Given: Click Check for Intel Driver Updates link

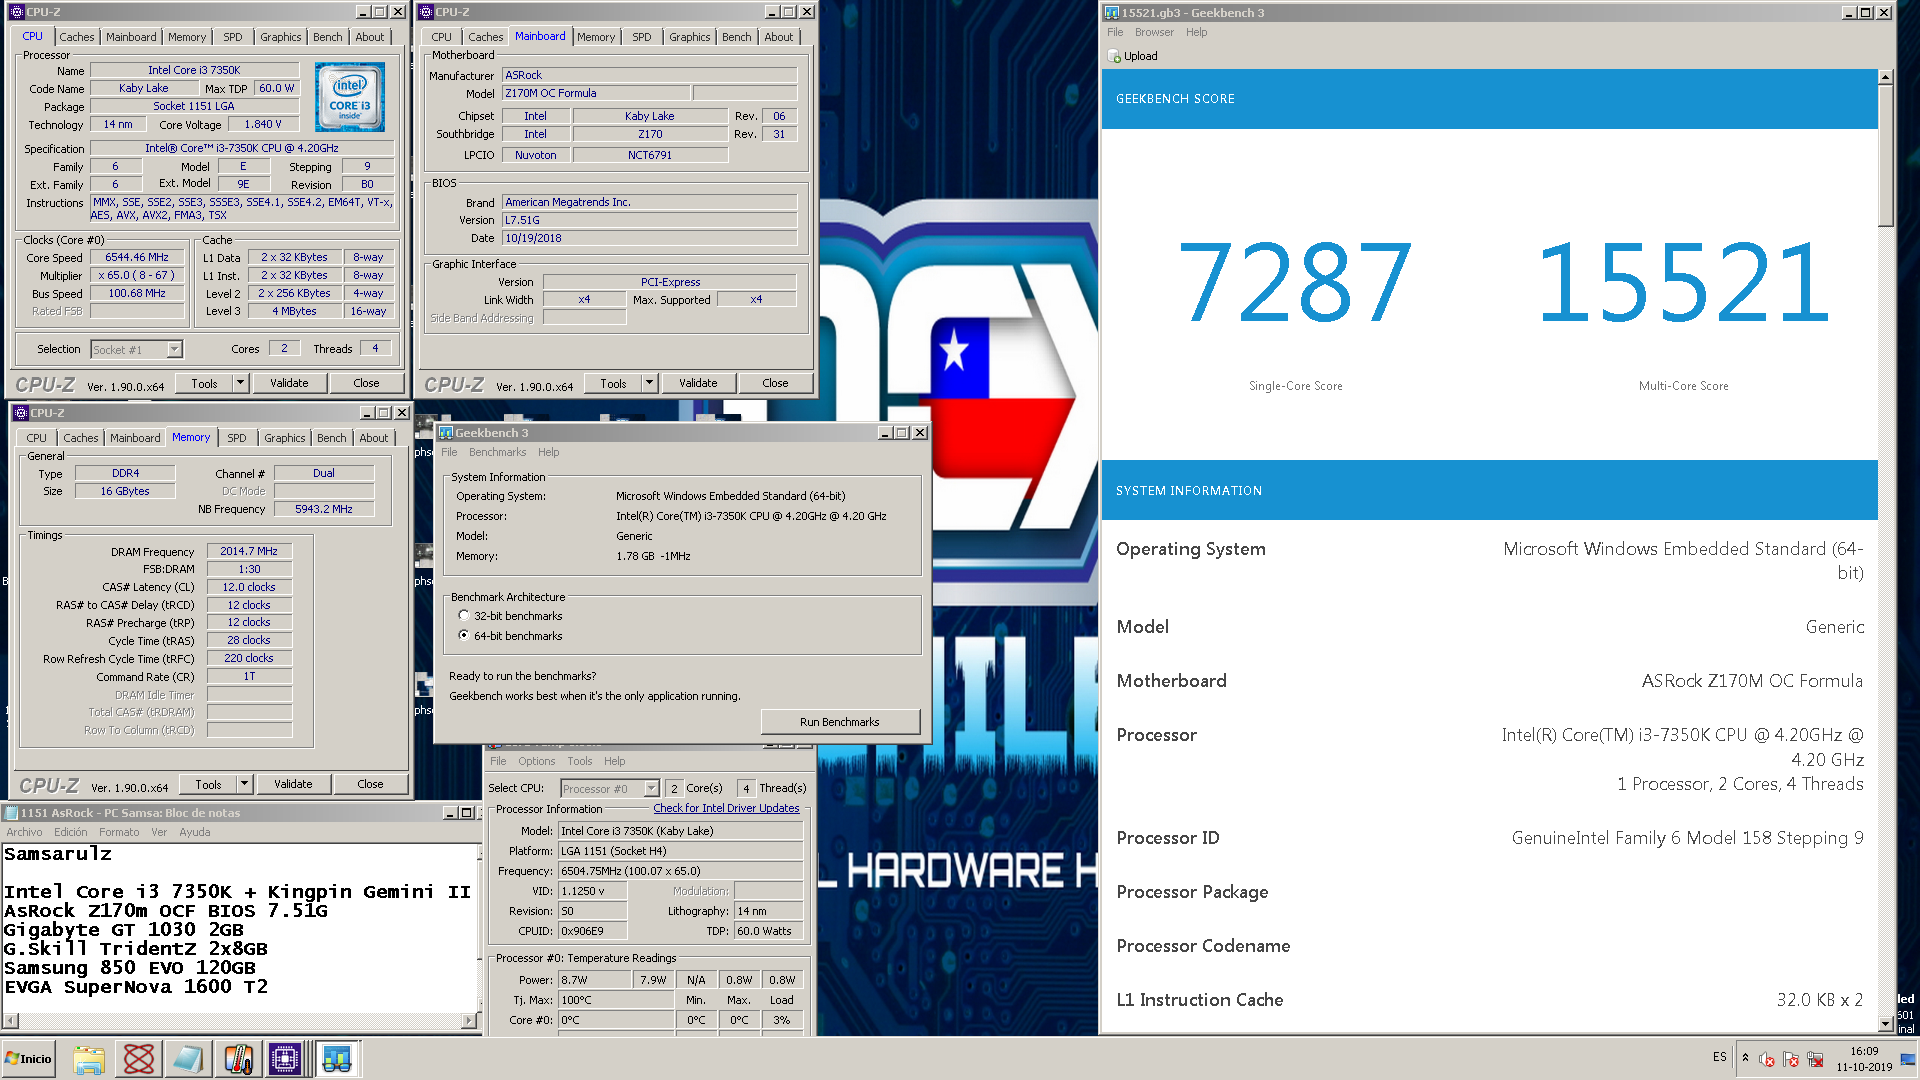Looking at the screenshot, I should coord(726,808).
